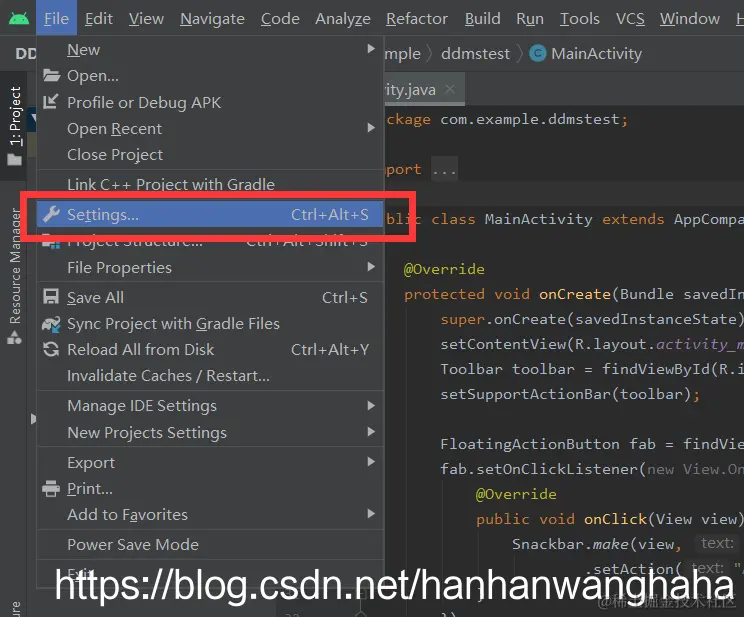The width and height of the screenshot is (744, 617).
Task: Select Print... menu entry
Action: point(210,488)
